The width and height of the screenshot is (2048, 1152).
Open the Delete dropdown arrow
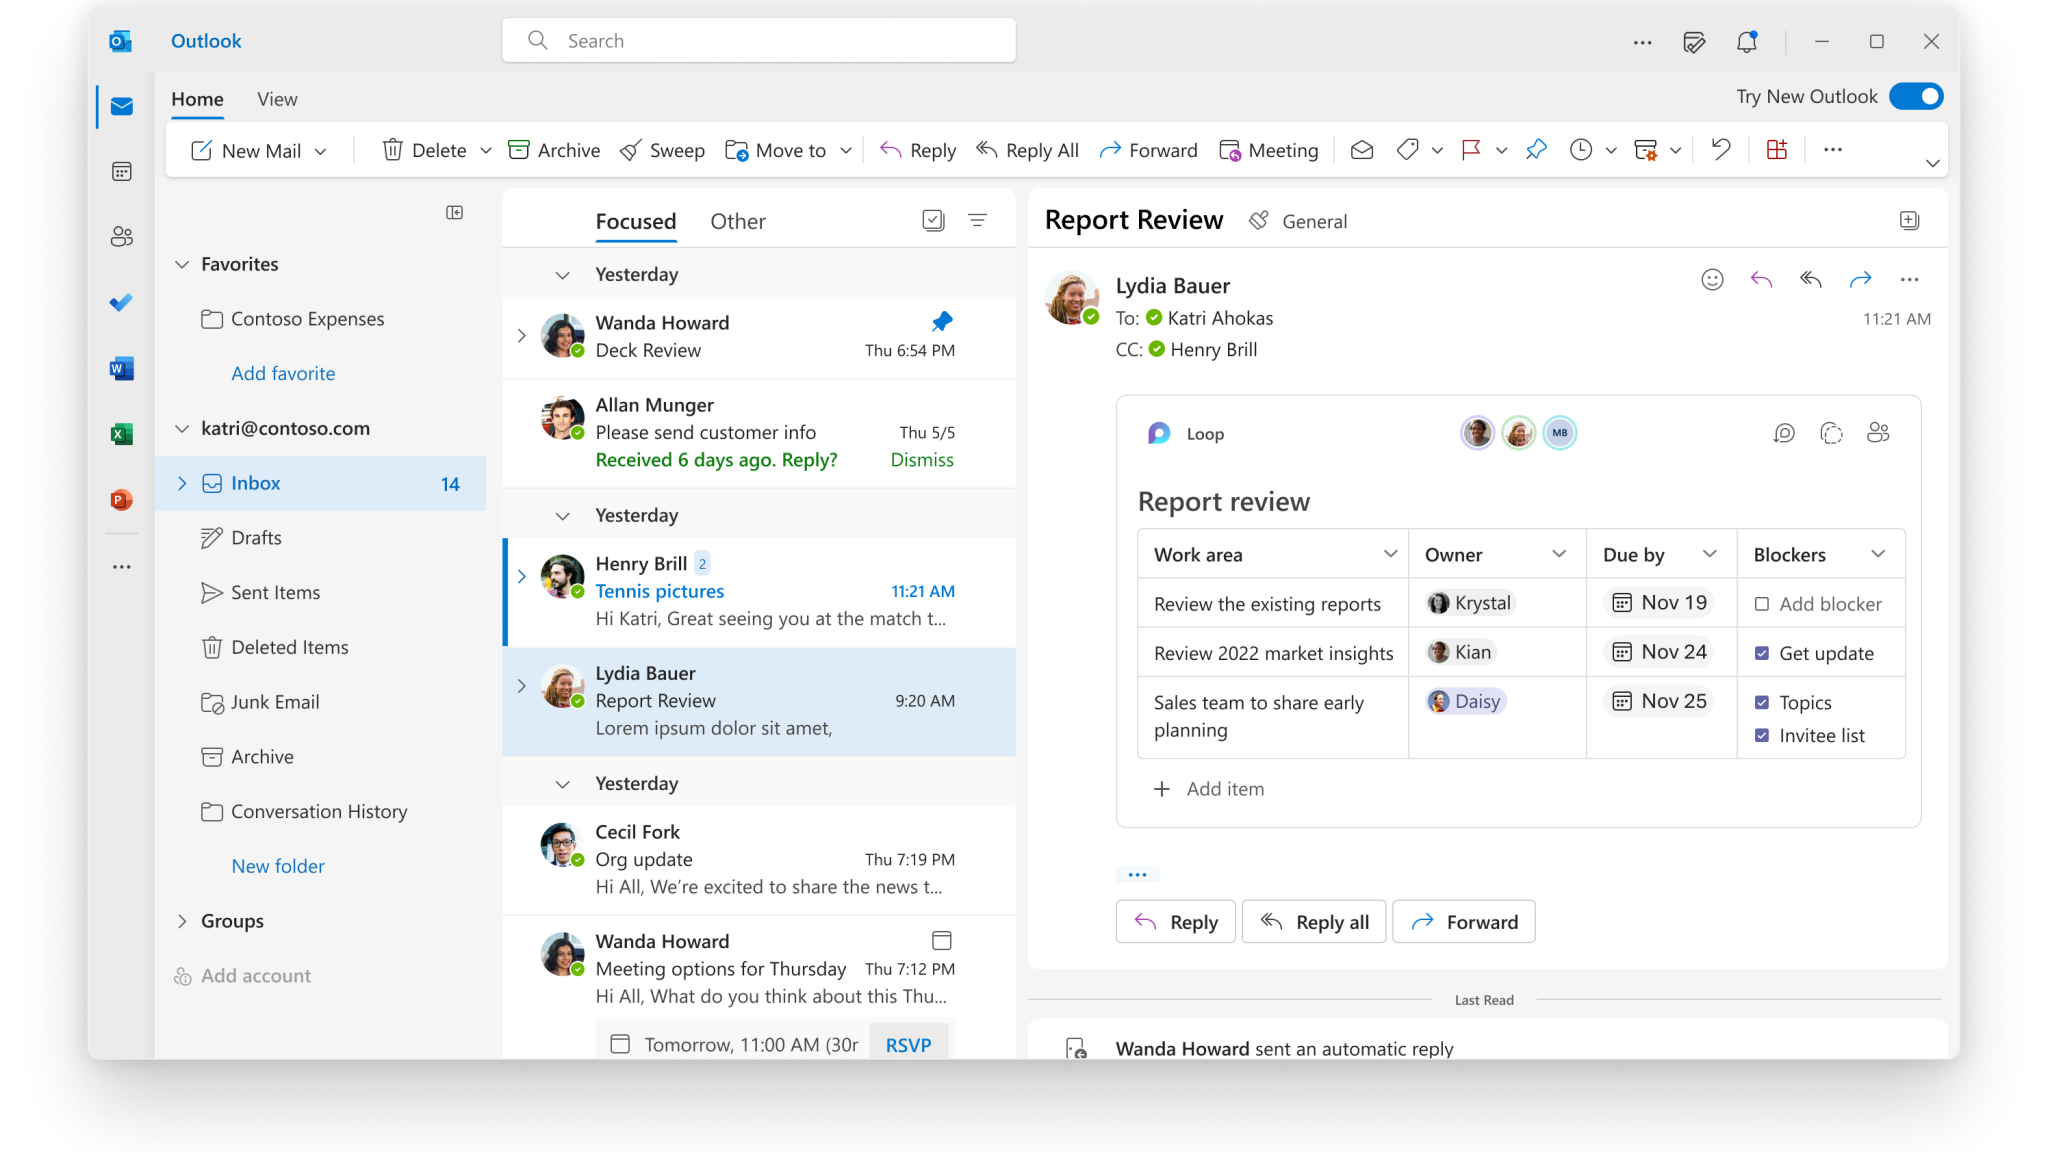coord(486,151)
